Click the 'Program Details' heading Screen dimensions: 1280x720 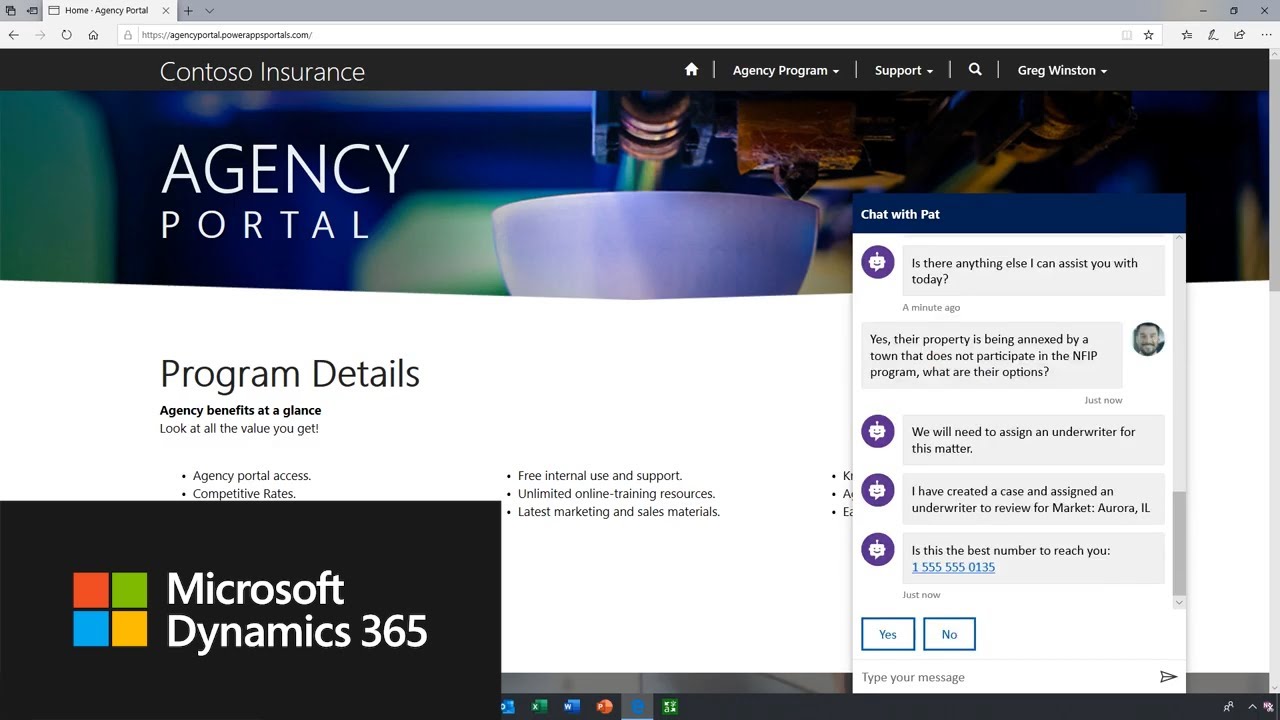pyautogui.click(x=290, y=373)
